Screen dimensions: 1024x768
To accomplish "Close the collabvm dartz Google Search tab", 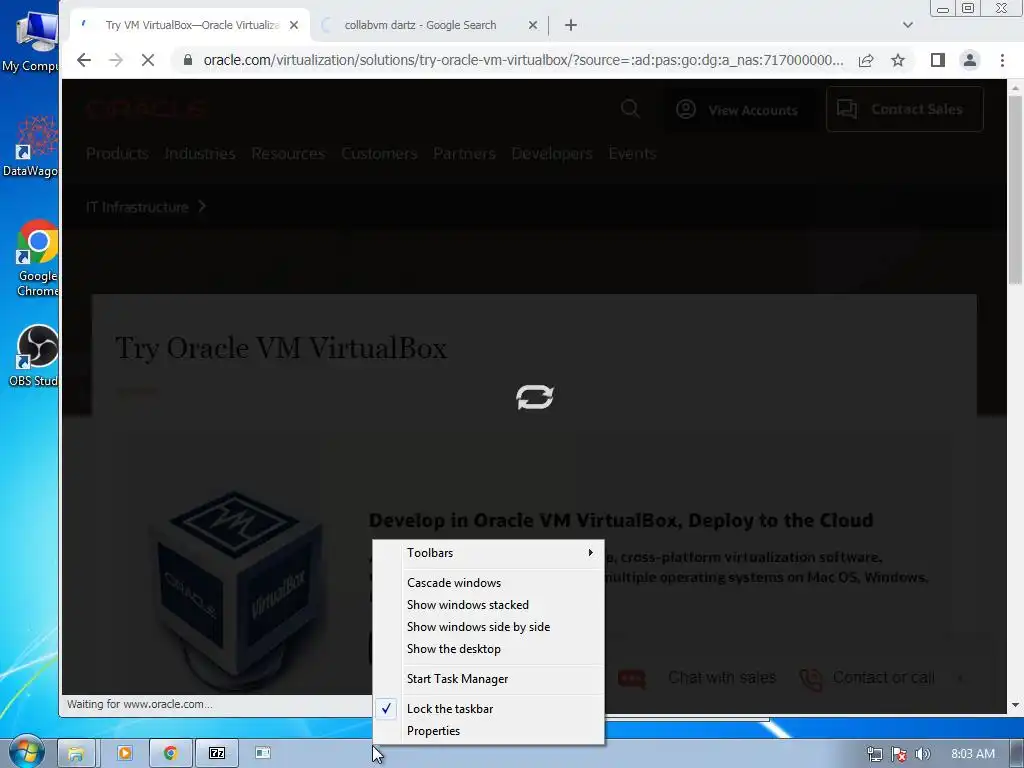I will (x=533, y=25).
